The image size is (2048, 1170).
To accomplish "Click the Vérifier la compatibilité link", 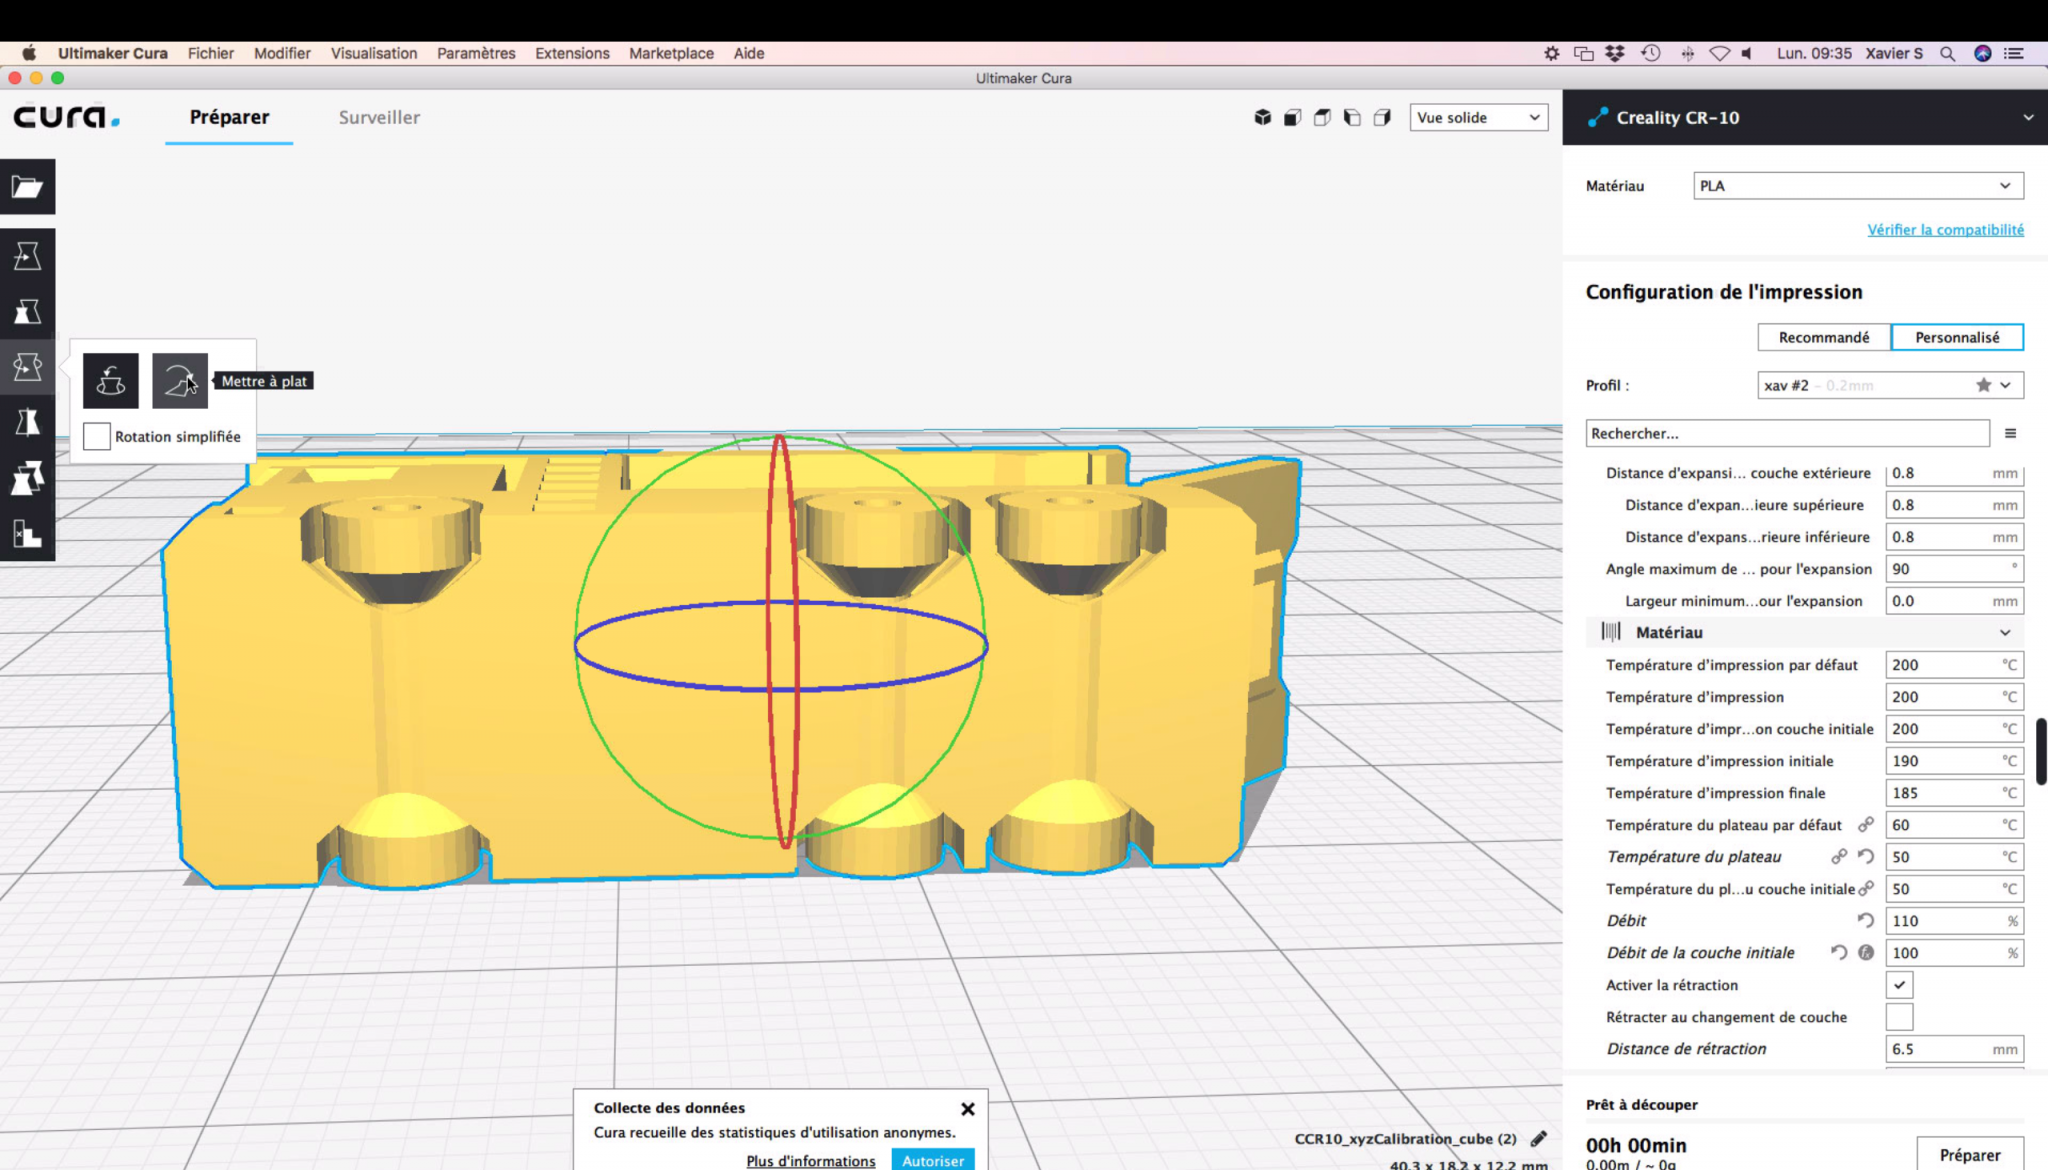I will [1945, 229].
